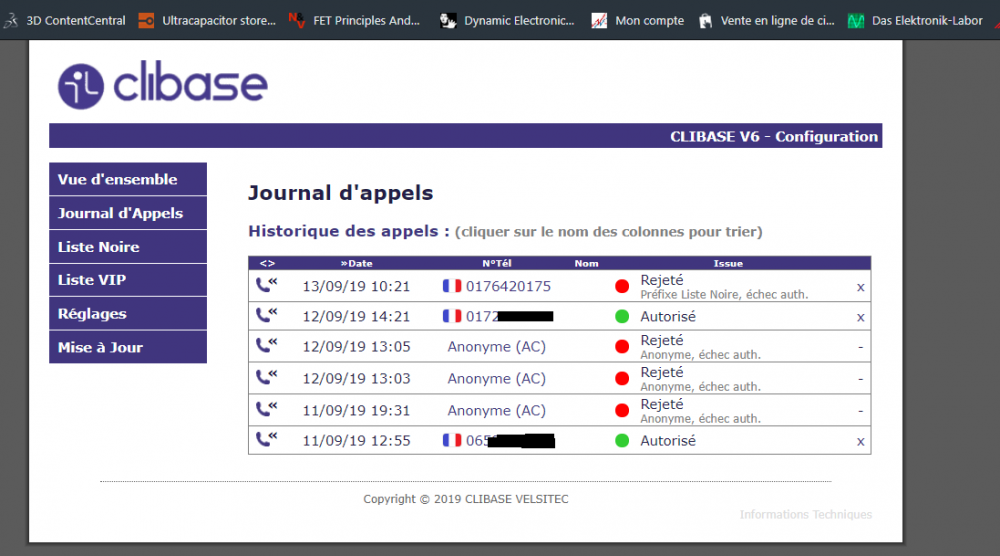
Task: Open Réglages settings page
Action: tap(128, 314)
